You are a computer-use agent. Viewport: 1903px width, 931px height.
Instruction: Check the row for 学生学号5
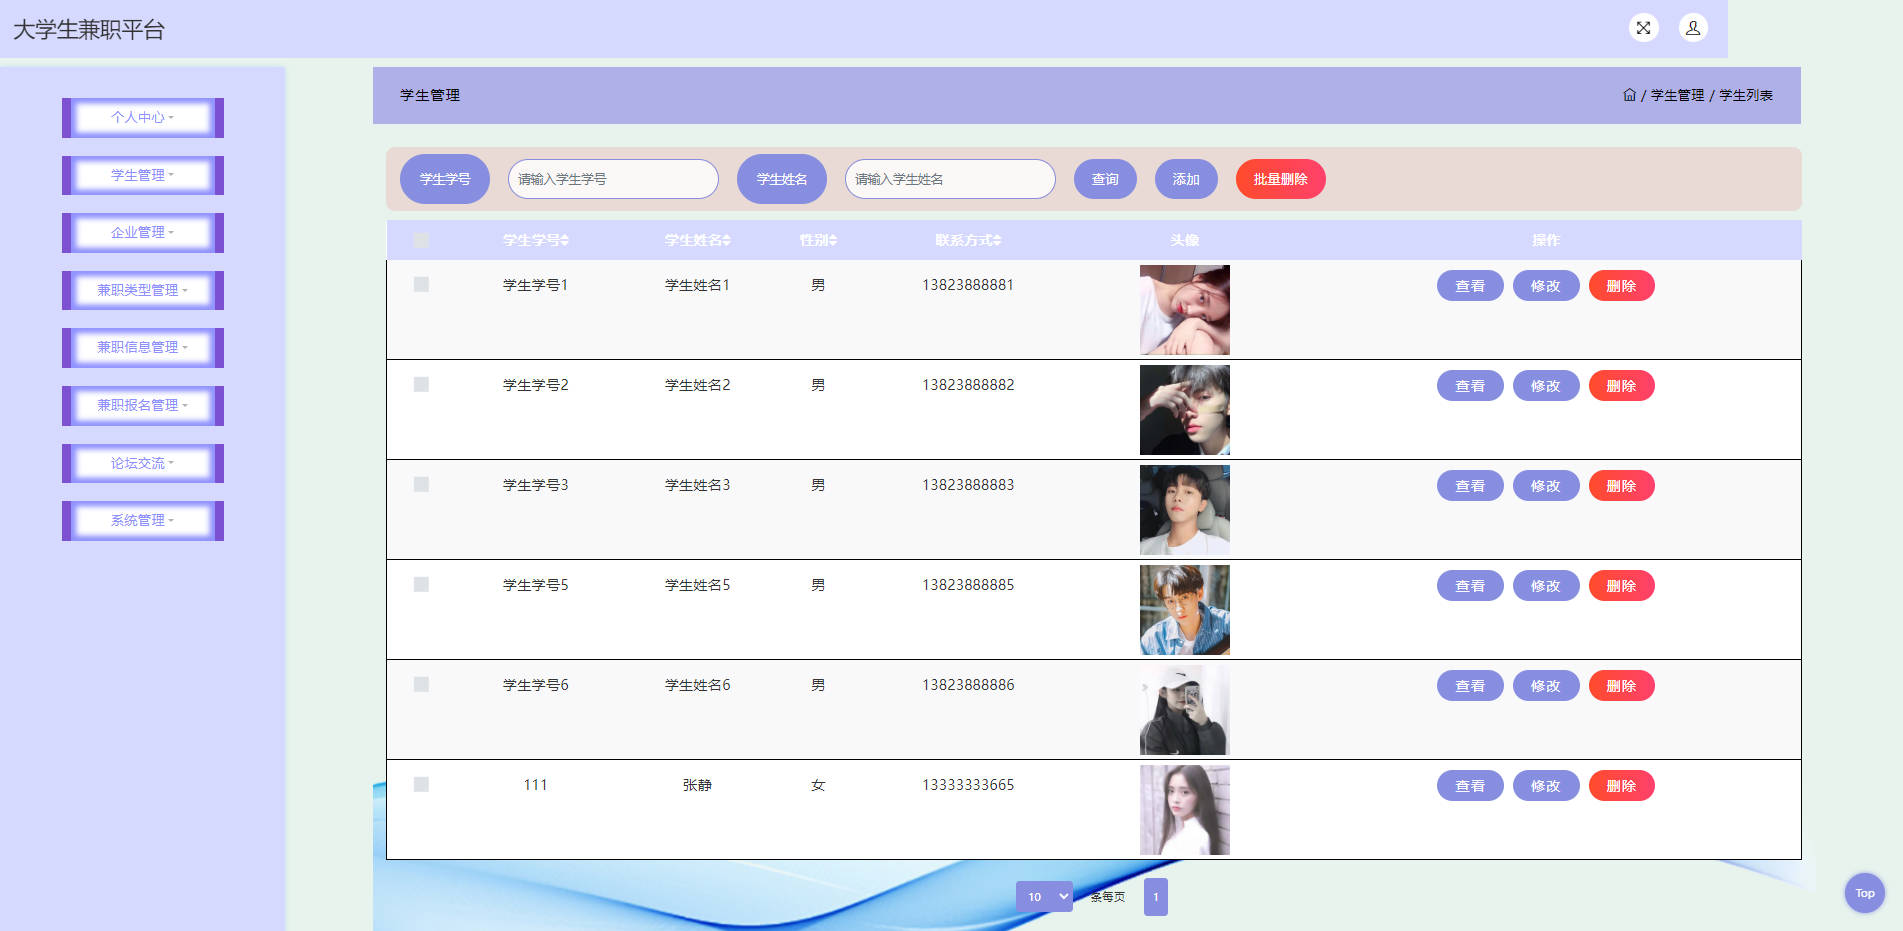click(421, 585)
